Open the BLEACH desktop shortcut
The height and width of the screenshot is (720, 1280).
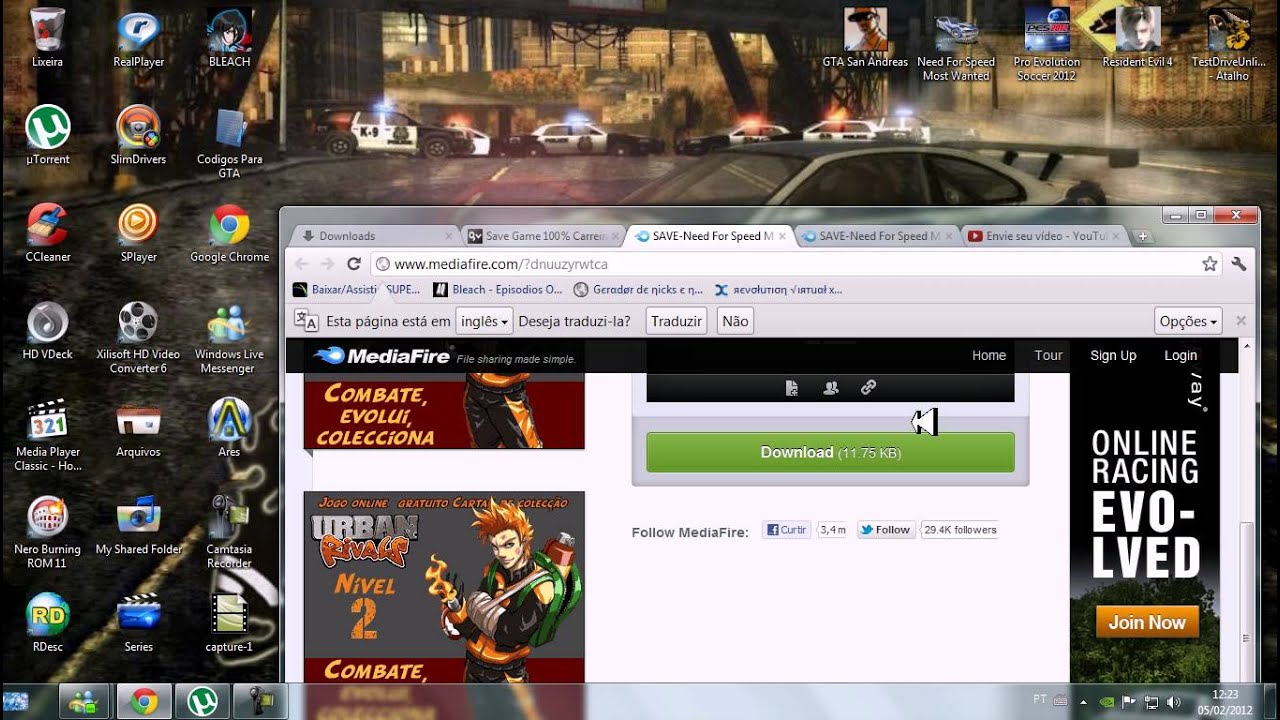[229, 38]
